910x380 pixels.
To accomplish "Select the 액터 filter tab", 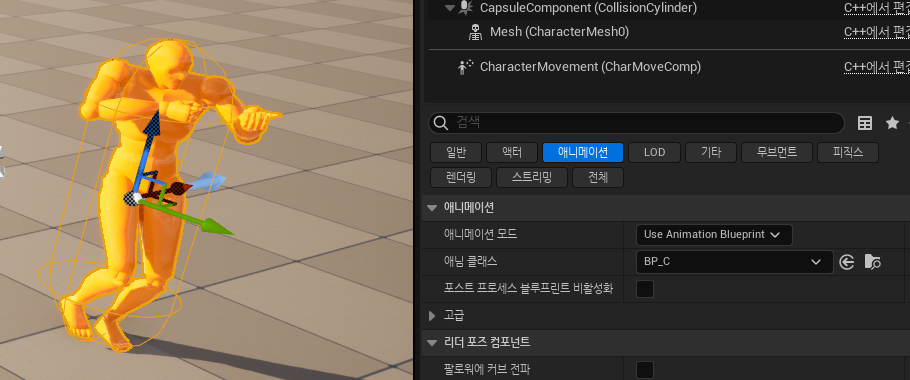I will 512,153.
